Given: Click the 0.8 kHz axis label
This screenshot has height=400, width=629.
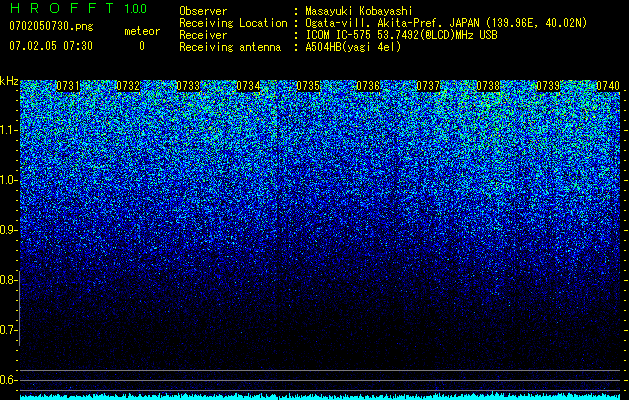Looking at the screenshot, I should tap(9, 280).
